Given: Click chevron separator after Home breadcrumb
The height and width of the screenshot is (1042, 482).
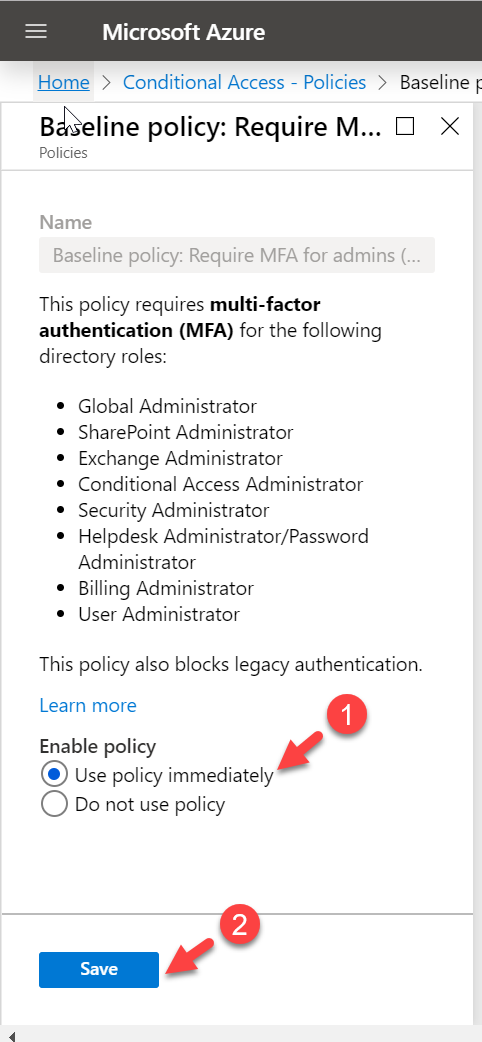Looking at the screenshot, I should tap(106, 82).
